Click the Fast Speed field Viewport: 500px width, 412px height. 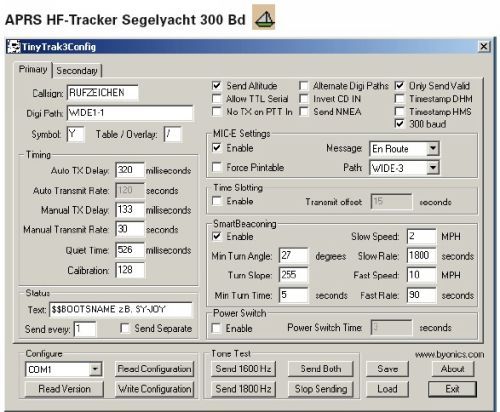coord(421,275)
